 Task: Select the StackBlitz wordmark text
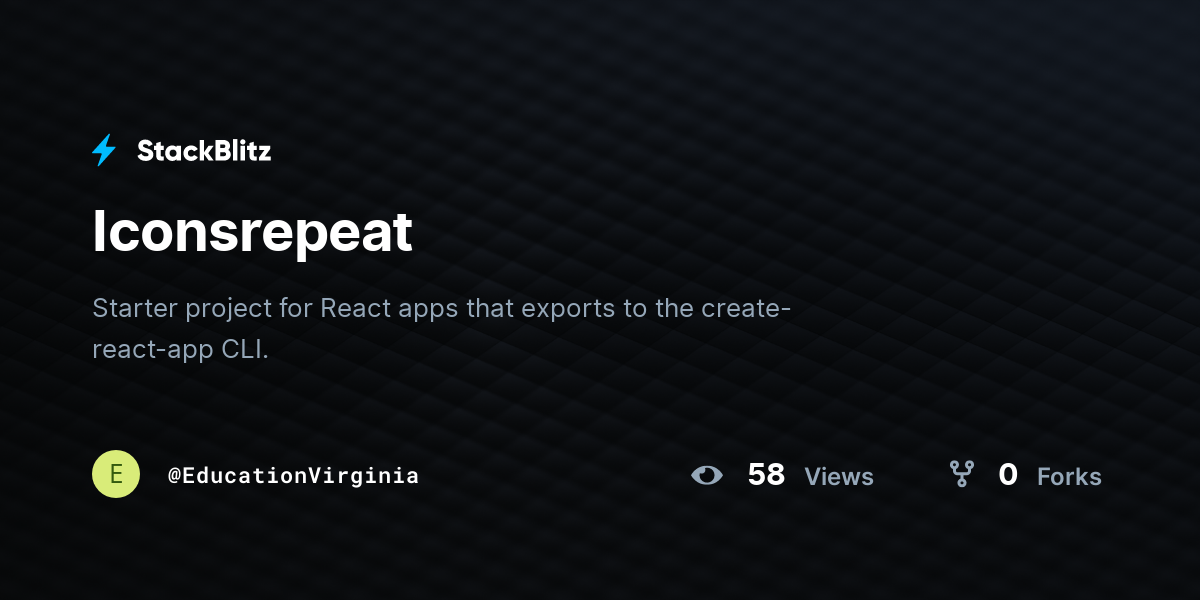(x=204, y=151)
